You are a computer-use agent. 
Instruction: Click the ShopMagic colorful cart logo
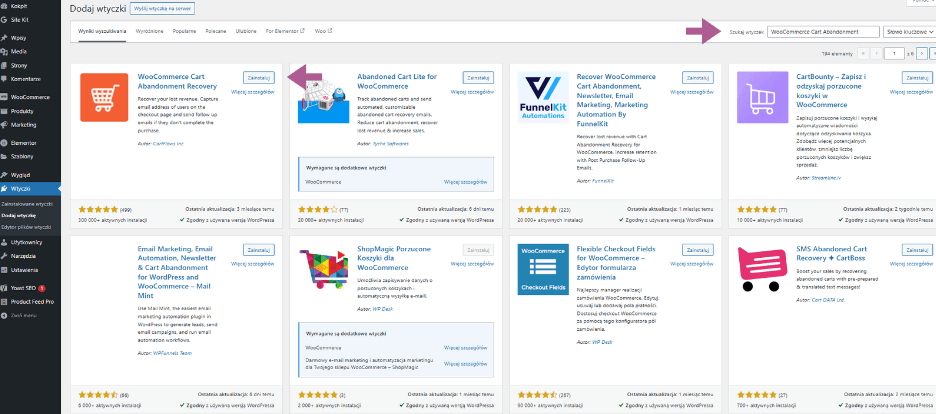pos(324,270)
